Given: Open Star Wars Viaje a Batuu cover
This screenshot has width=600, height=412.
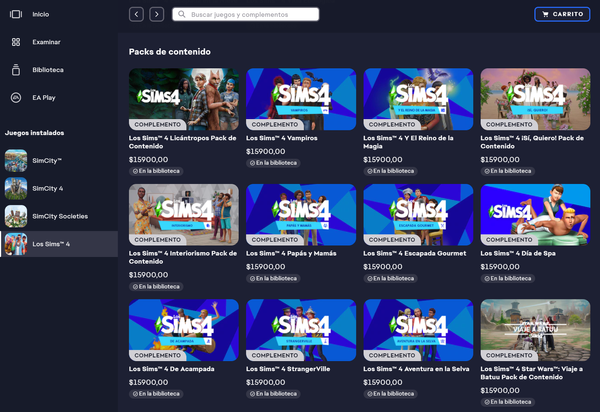Looking at the screenshot, I should pyautogui.click(x=535, y=330).
